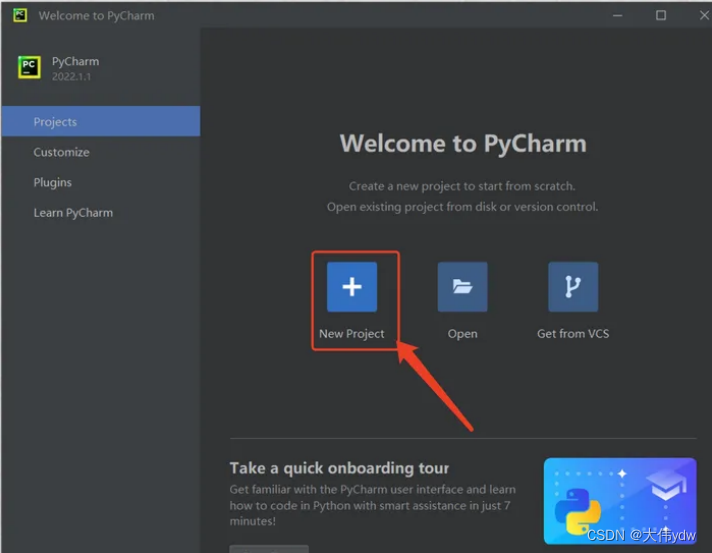This screenshot has height=553, width=712.
Task: Click the Open label
Action: pos(462,334)
